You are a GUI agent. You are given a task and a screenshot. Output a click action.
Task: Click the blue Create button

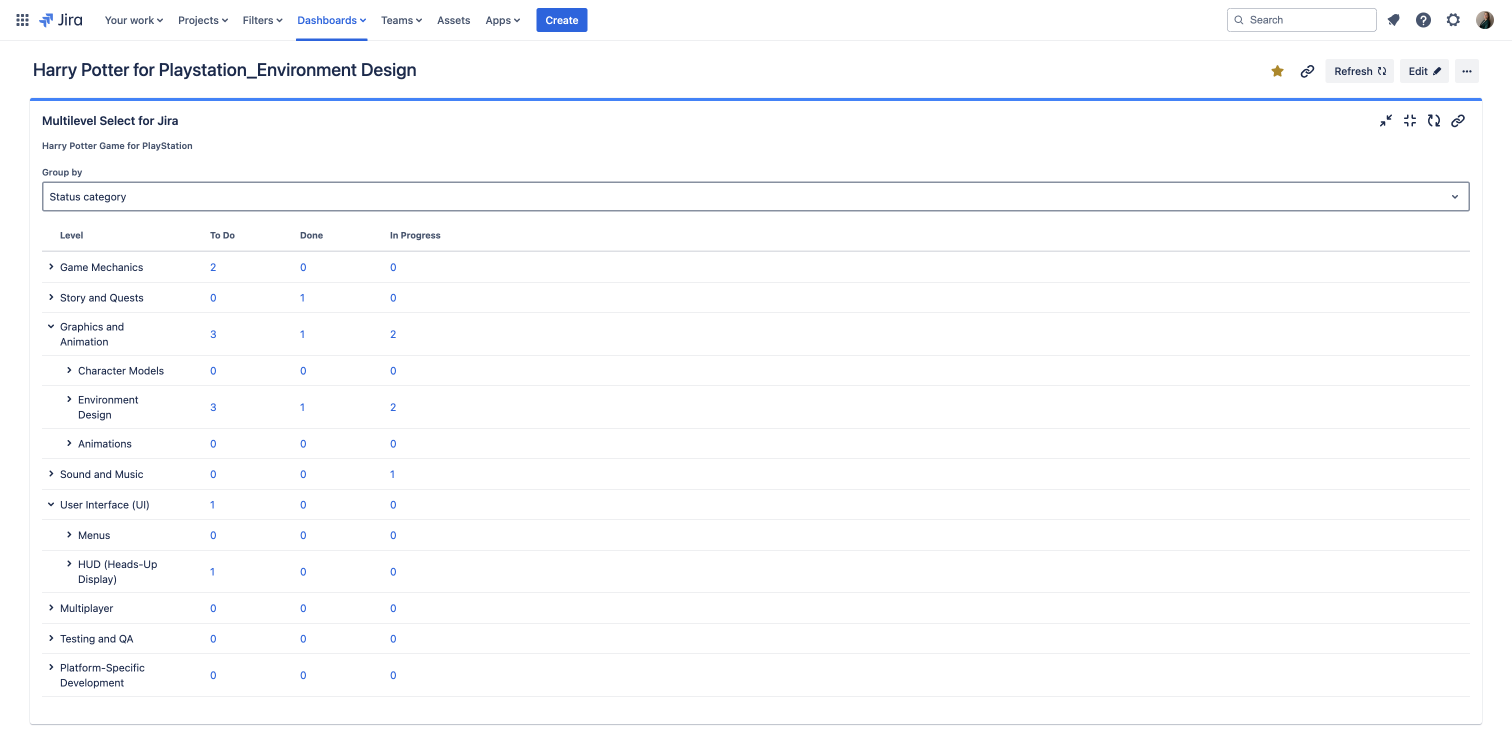(561, 20)
